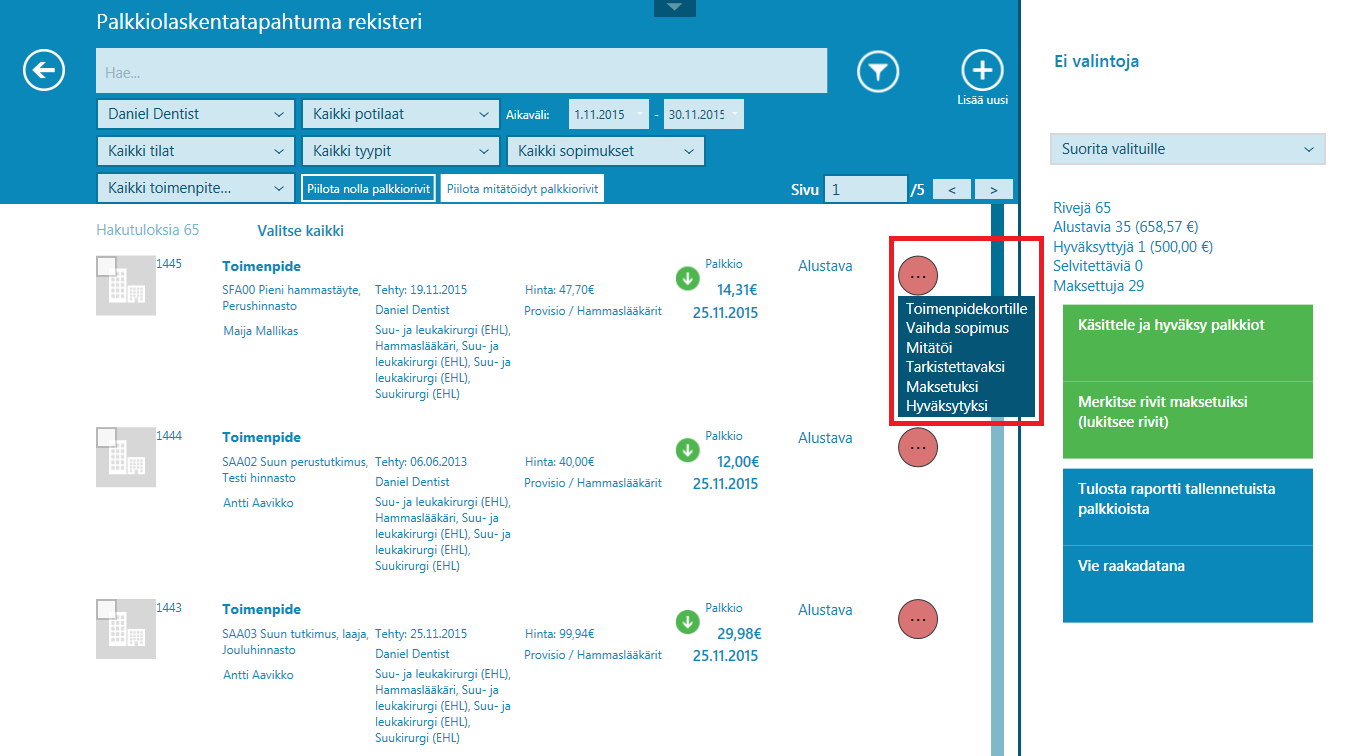Tick the checkbox for row 1444
The image size is (1345, 756).
coord(105,438)
